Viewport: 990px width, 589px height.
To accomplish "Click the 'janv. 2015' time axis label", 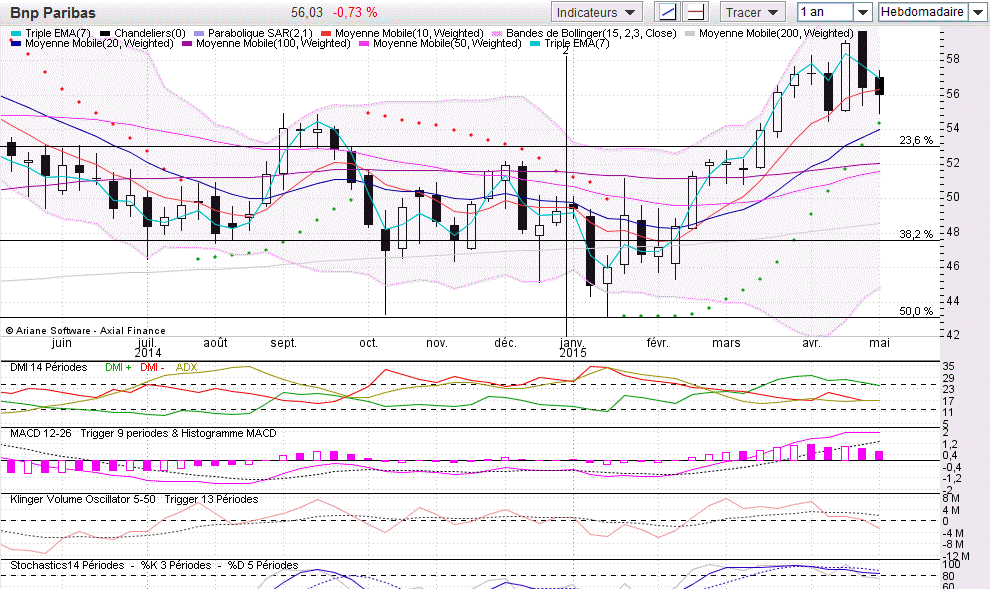I will 573,348.
